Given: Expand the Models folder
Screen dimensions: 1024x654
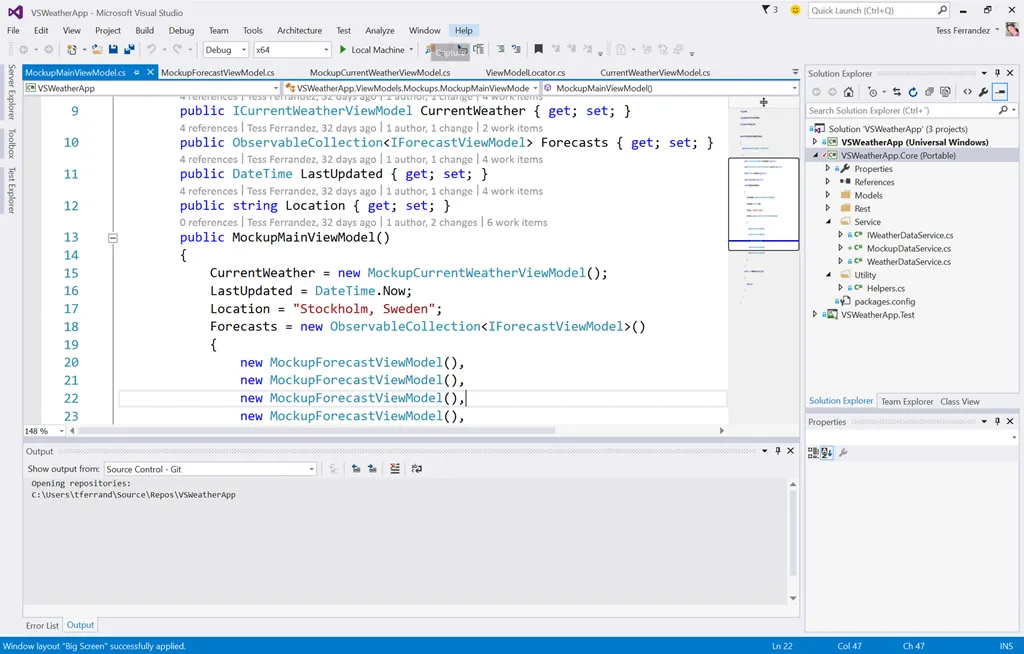Looking at the screenshot, I should [x=827, y=195].
